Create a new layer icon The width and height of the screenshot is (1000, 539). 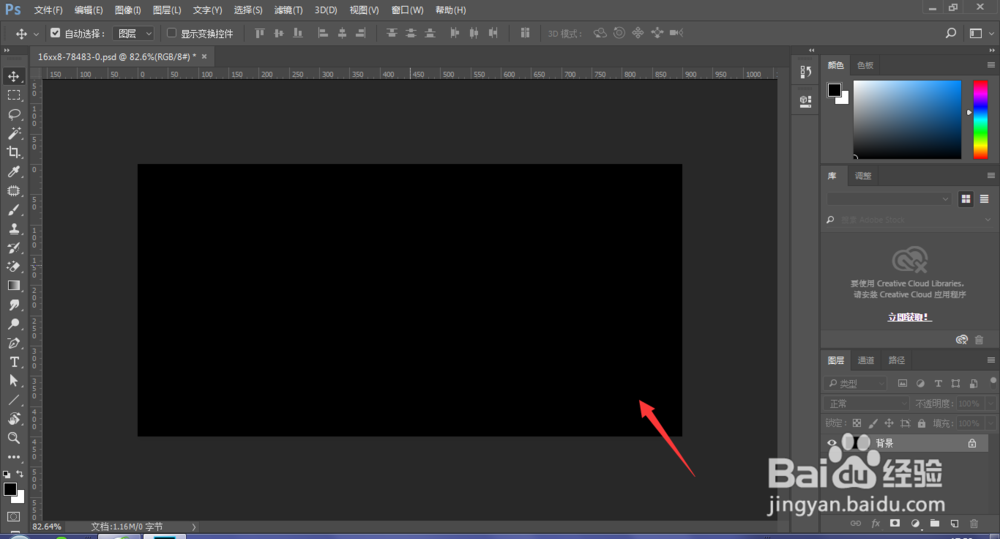click(x=954, y=523)
